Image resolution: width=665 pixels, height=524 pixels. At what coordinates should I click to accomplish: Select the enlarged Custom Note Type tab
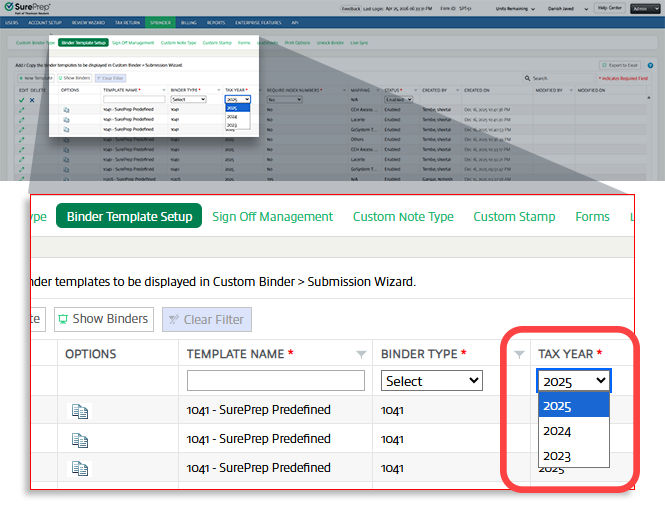pyautogui.click(x=403, y=217)
